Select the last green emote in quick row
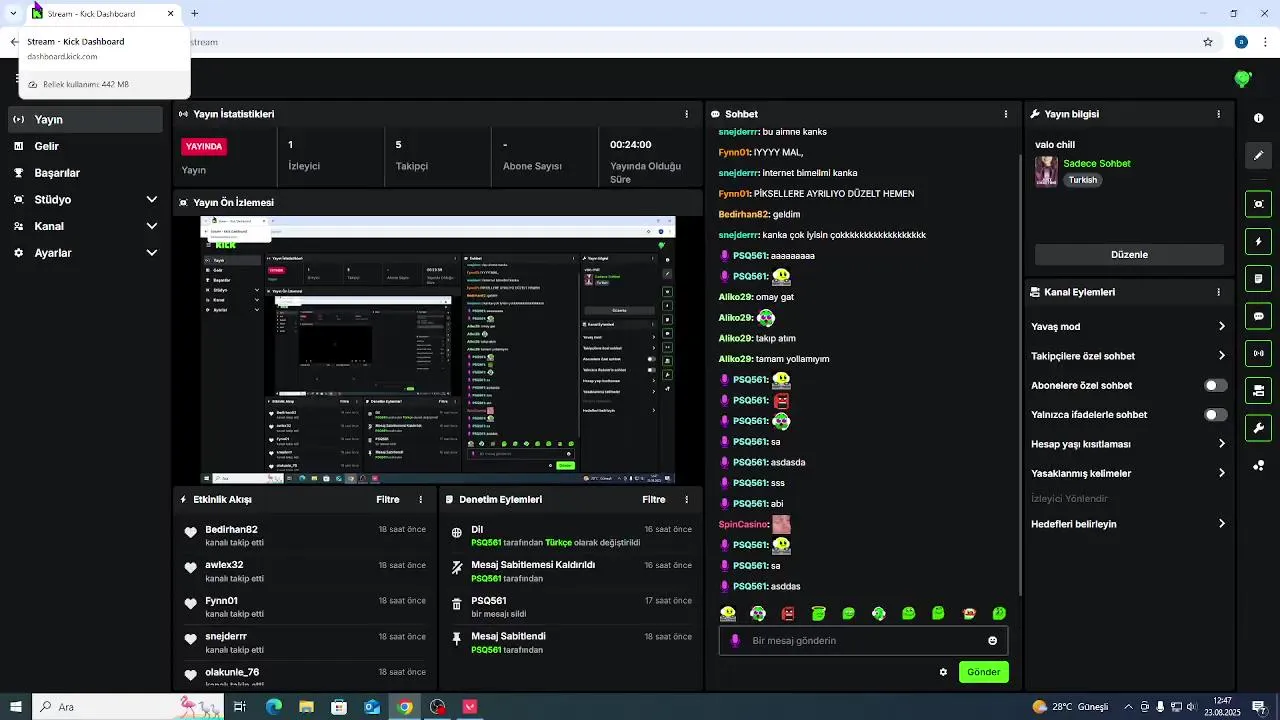The image size is (1280, 720). (x=998, y=613)
